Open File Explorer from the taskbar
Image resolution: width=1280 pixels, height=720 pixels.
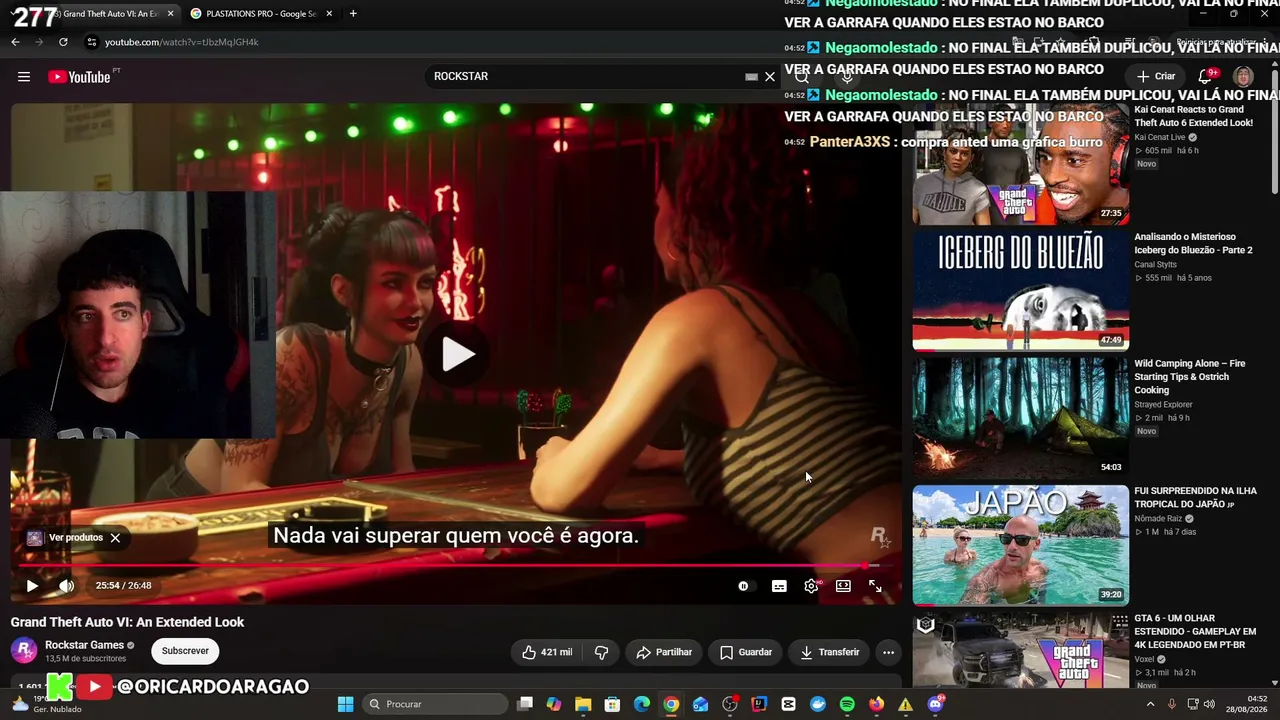pos(583,704)
